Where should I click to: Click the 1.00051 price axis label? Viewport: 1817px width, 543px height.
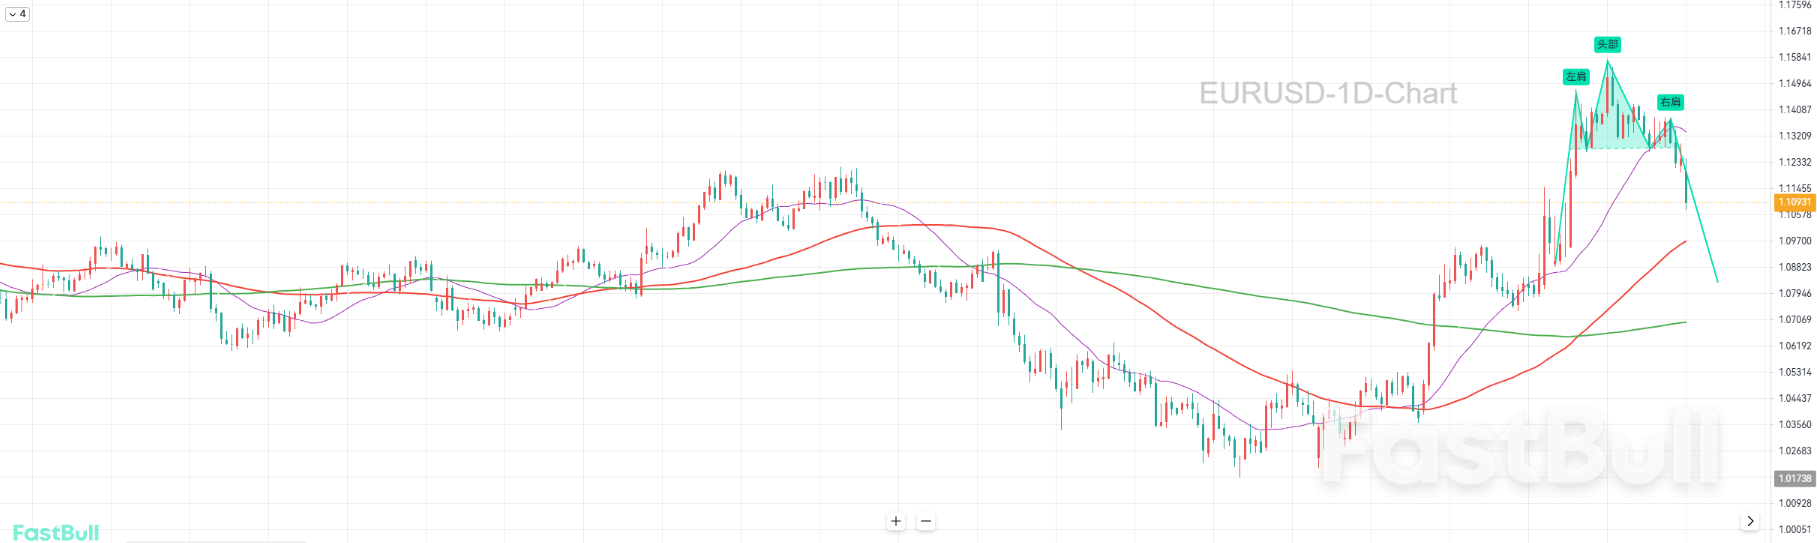point(1795,530)
